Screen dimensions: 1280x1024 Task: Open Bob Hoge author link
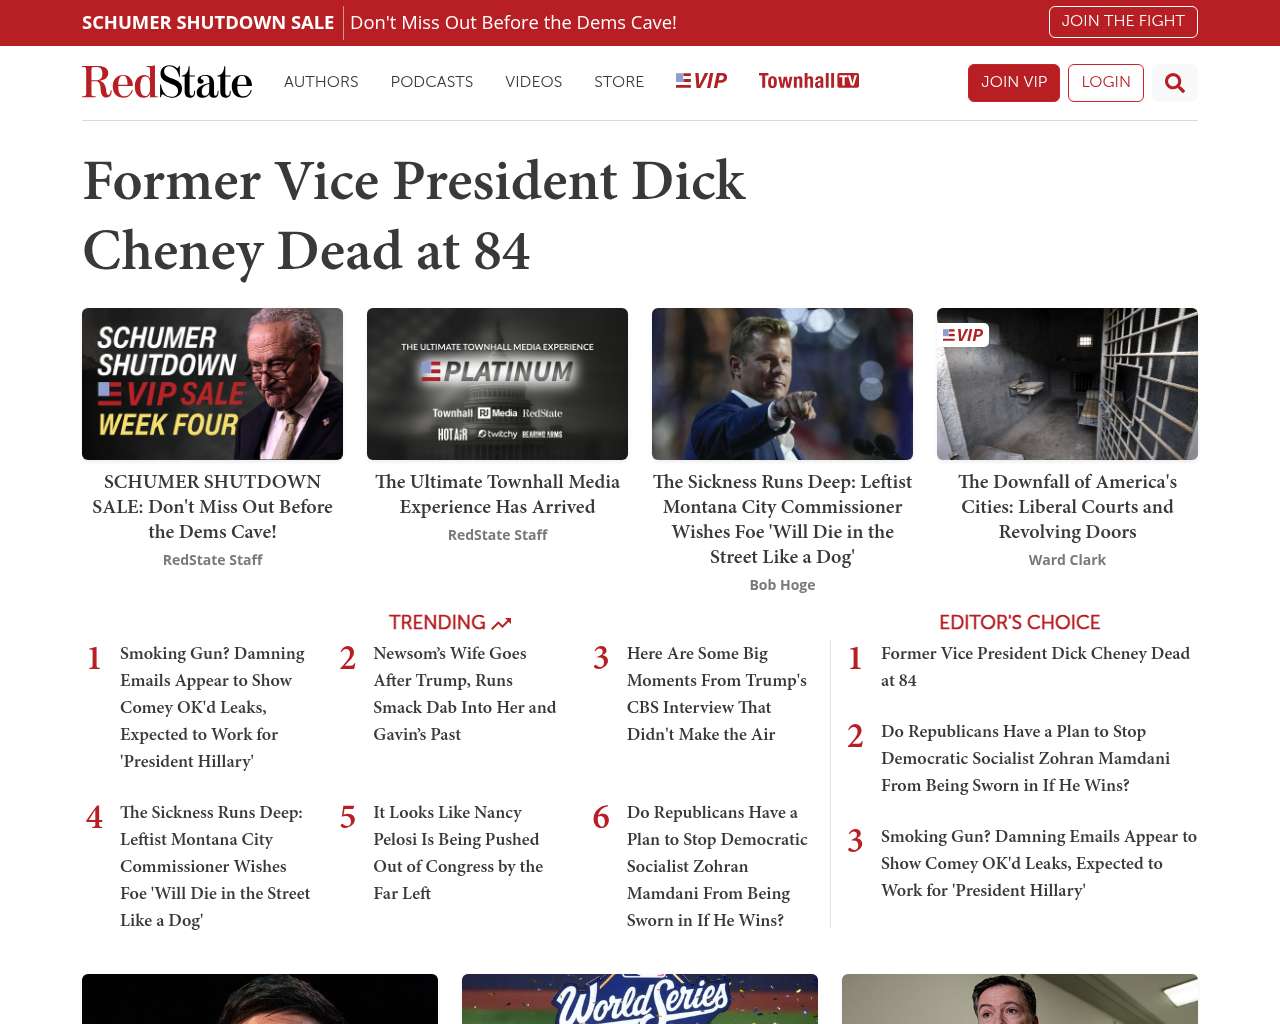(x=782, y=585)
